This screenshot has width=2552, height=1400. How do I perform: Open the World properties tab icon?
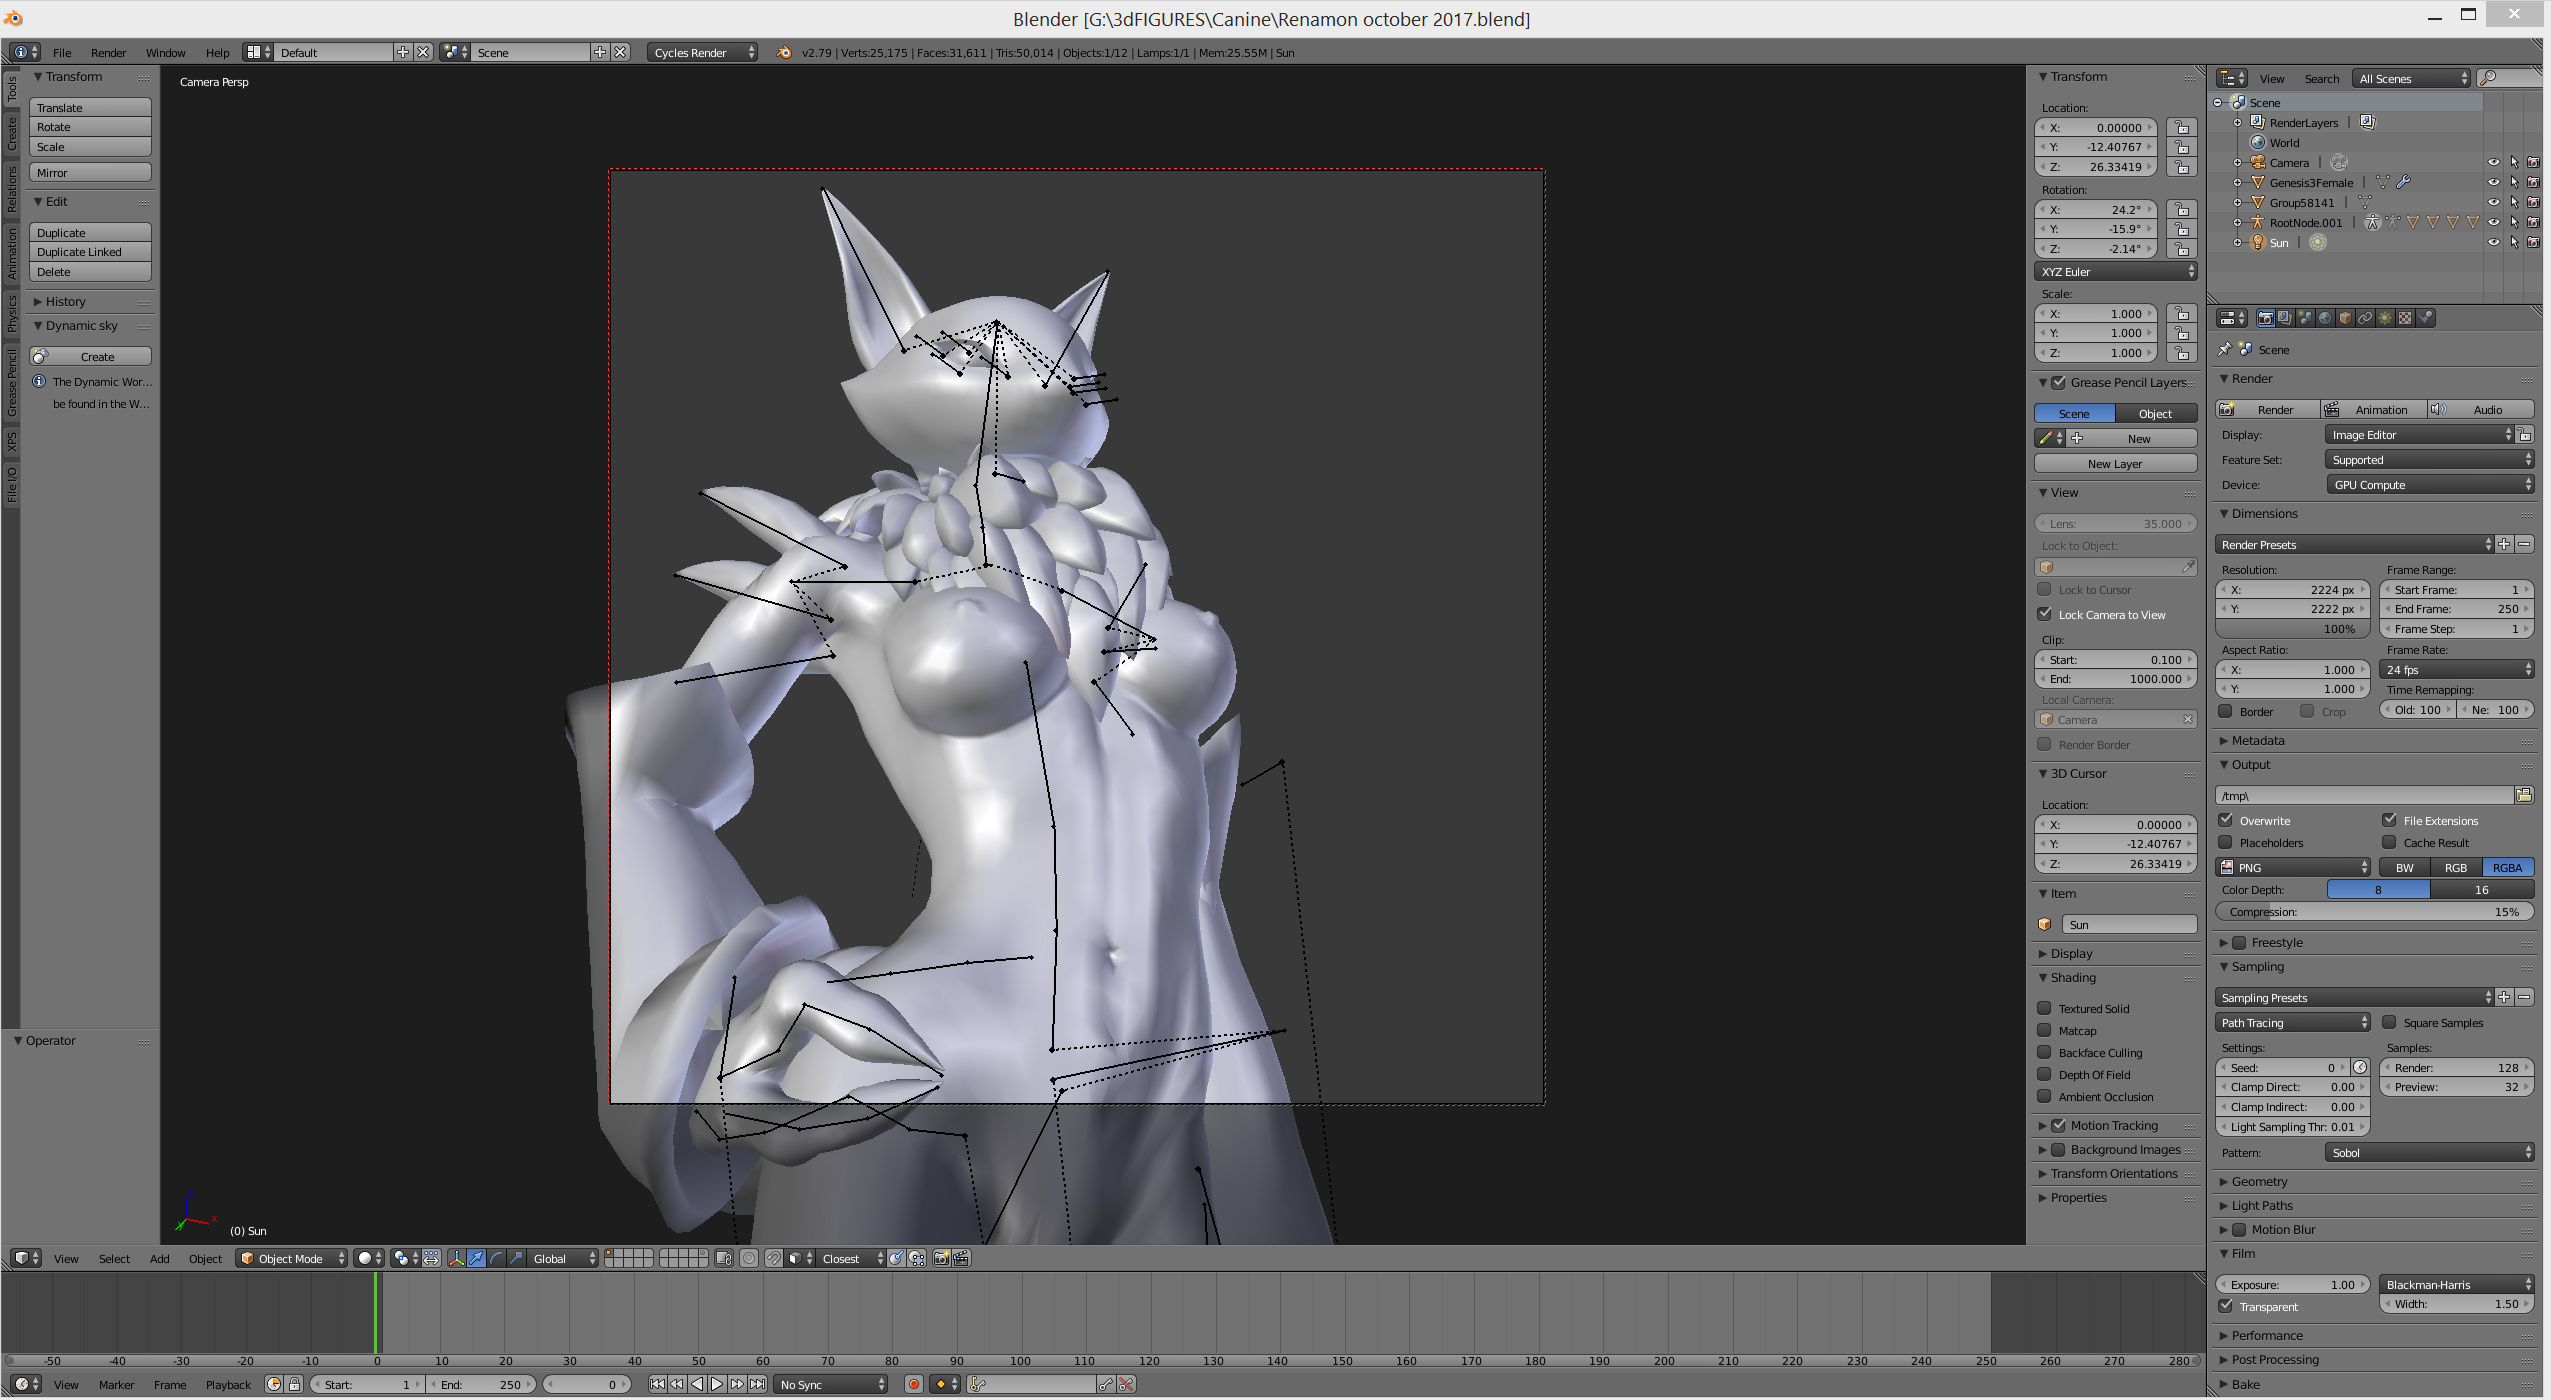[2325, 318]
